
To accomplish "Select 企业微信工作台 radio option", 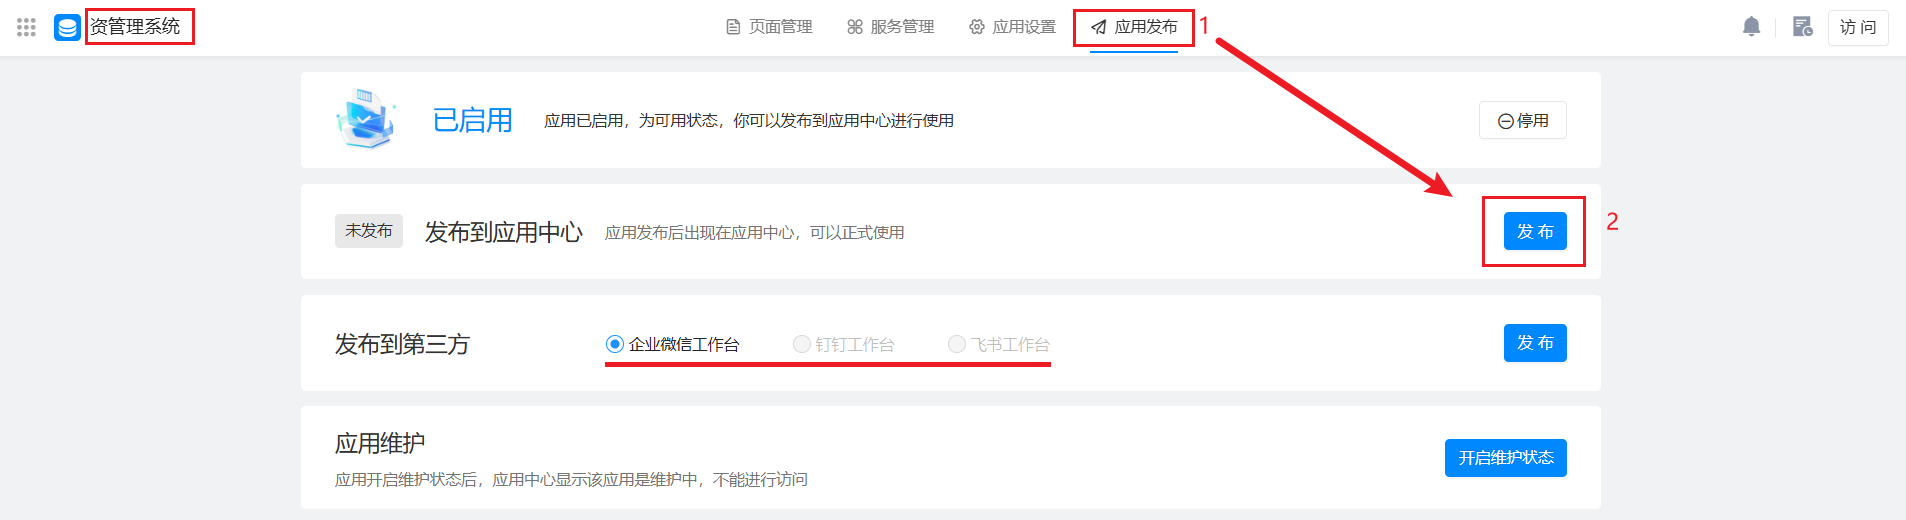I will [615, 344].
